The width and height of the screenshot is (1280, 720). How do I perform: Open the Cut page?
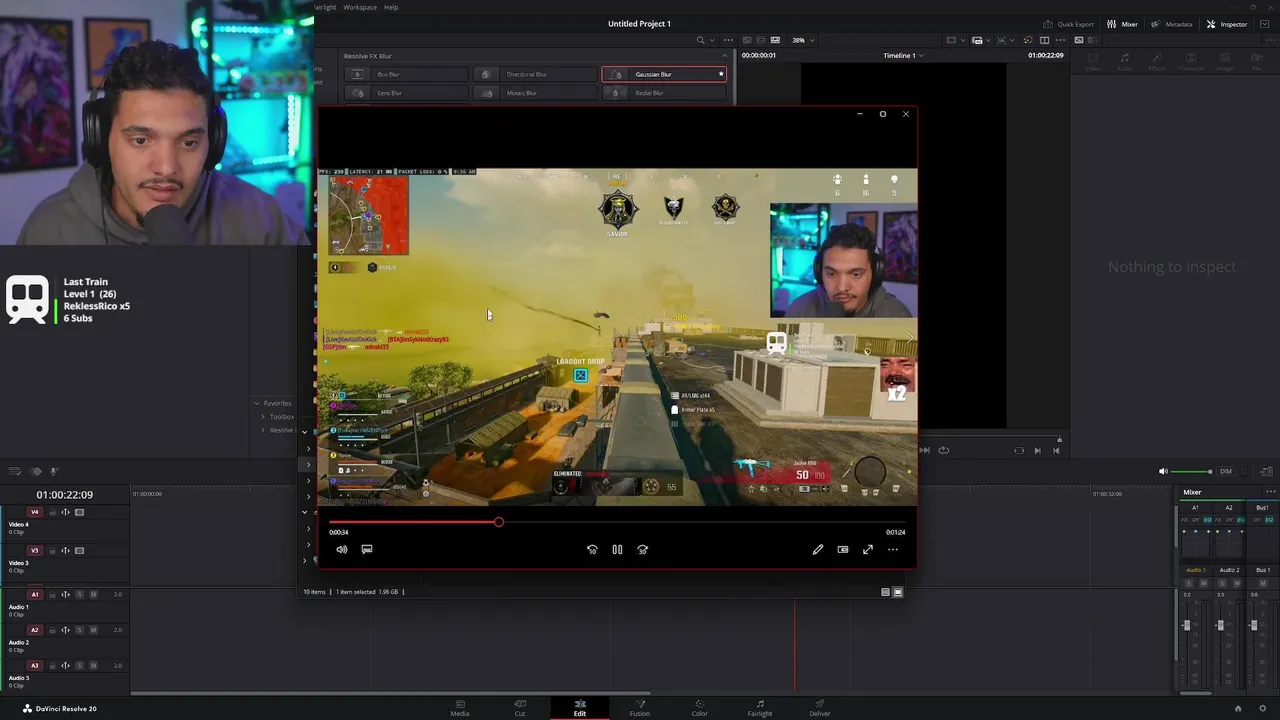(x=520, y=708)
